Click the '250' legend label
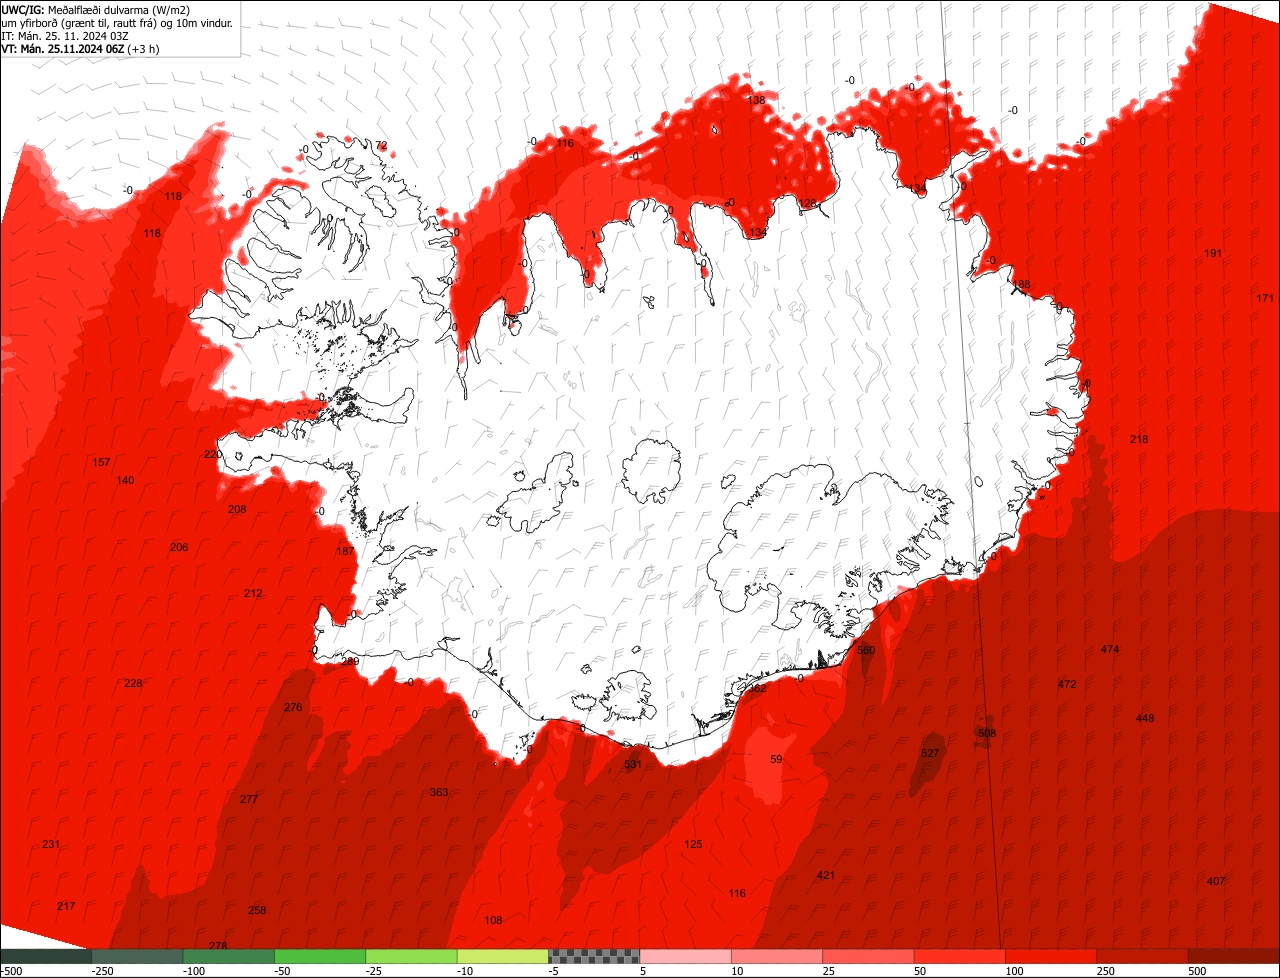Viewport: 1280px width, 978px height. (x=1107, y=971)
